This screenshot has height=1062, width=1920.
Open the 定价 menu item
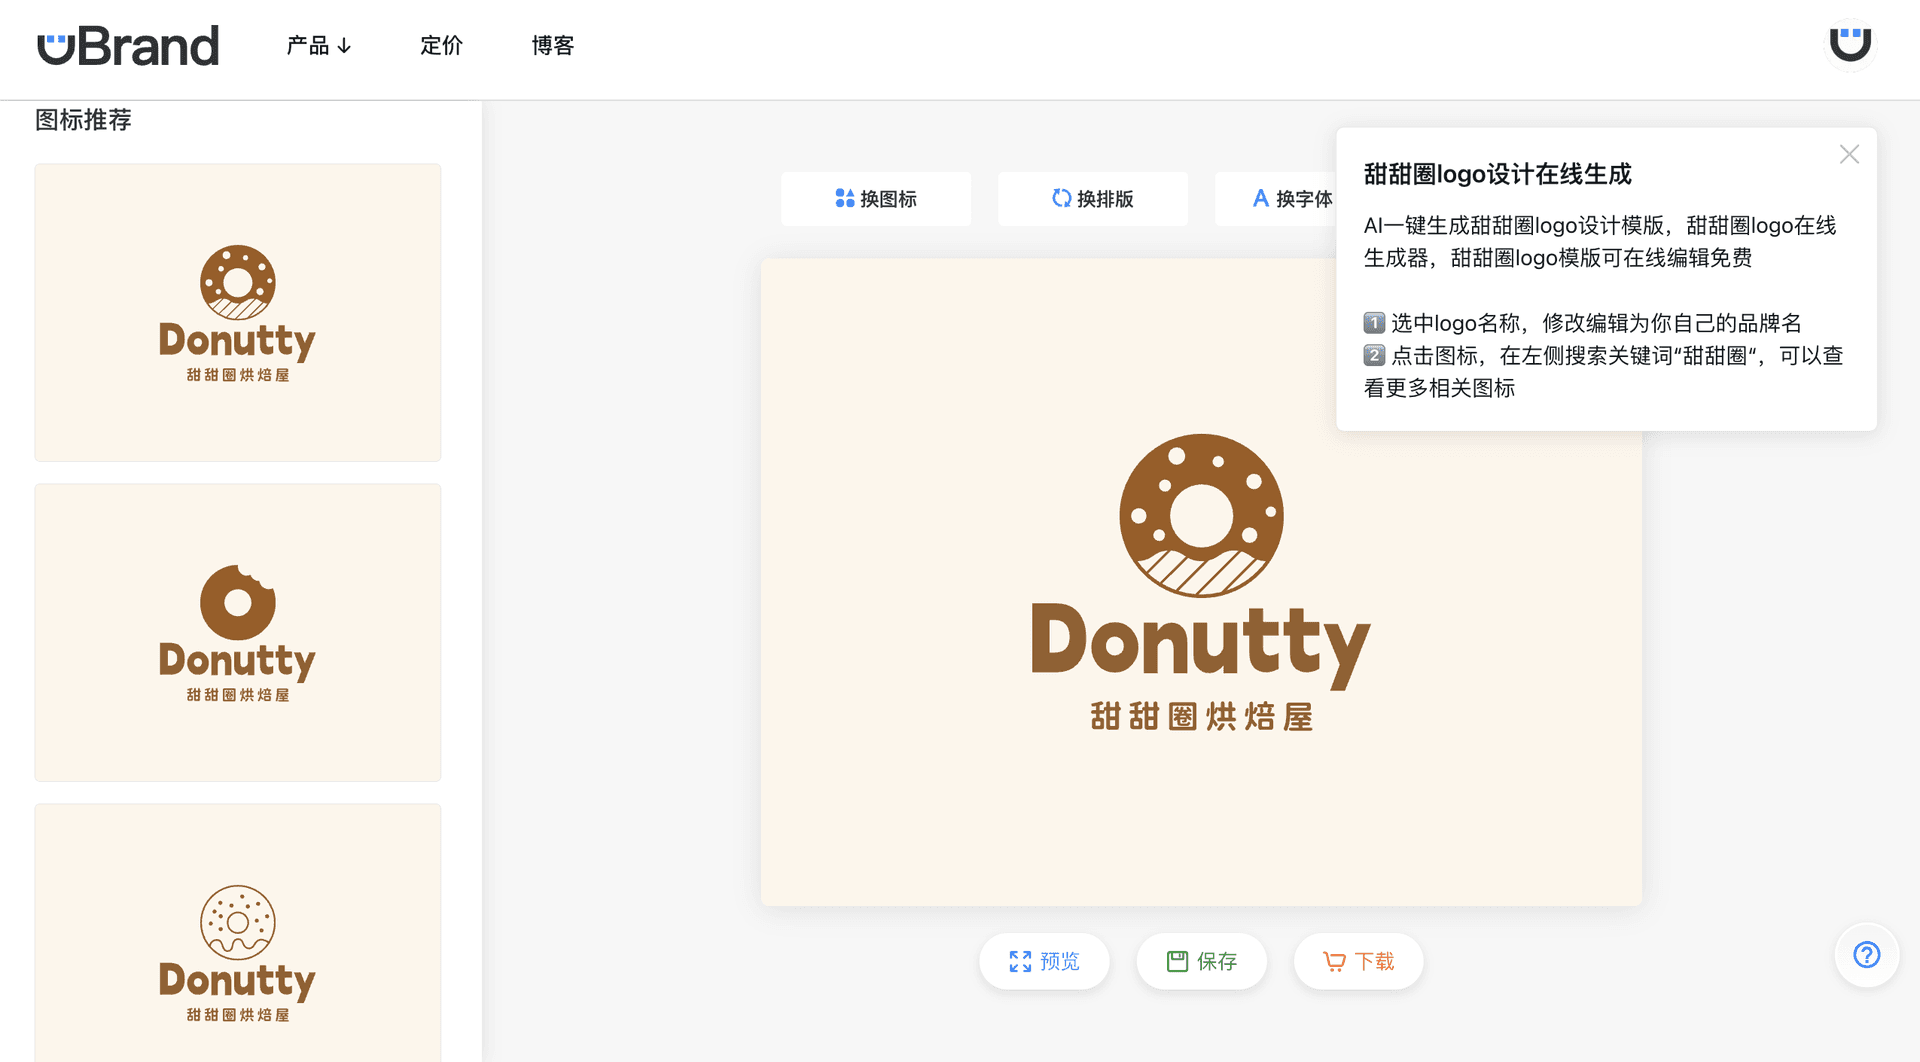point(441,45)
